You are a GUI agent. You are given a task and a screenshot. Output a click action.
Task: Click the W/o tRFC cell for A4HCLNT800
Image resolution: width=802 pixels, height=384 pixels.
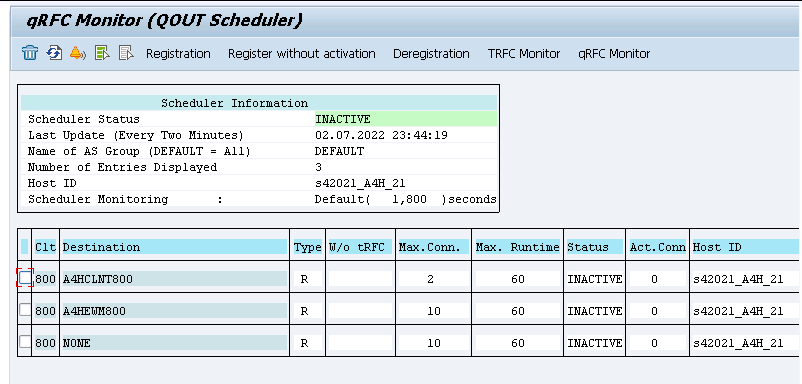(x=360, y=279)
